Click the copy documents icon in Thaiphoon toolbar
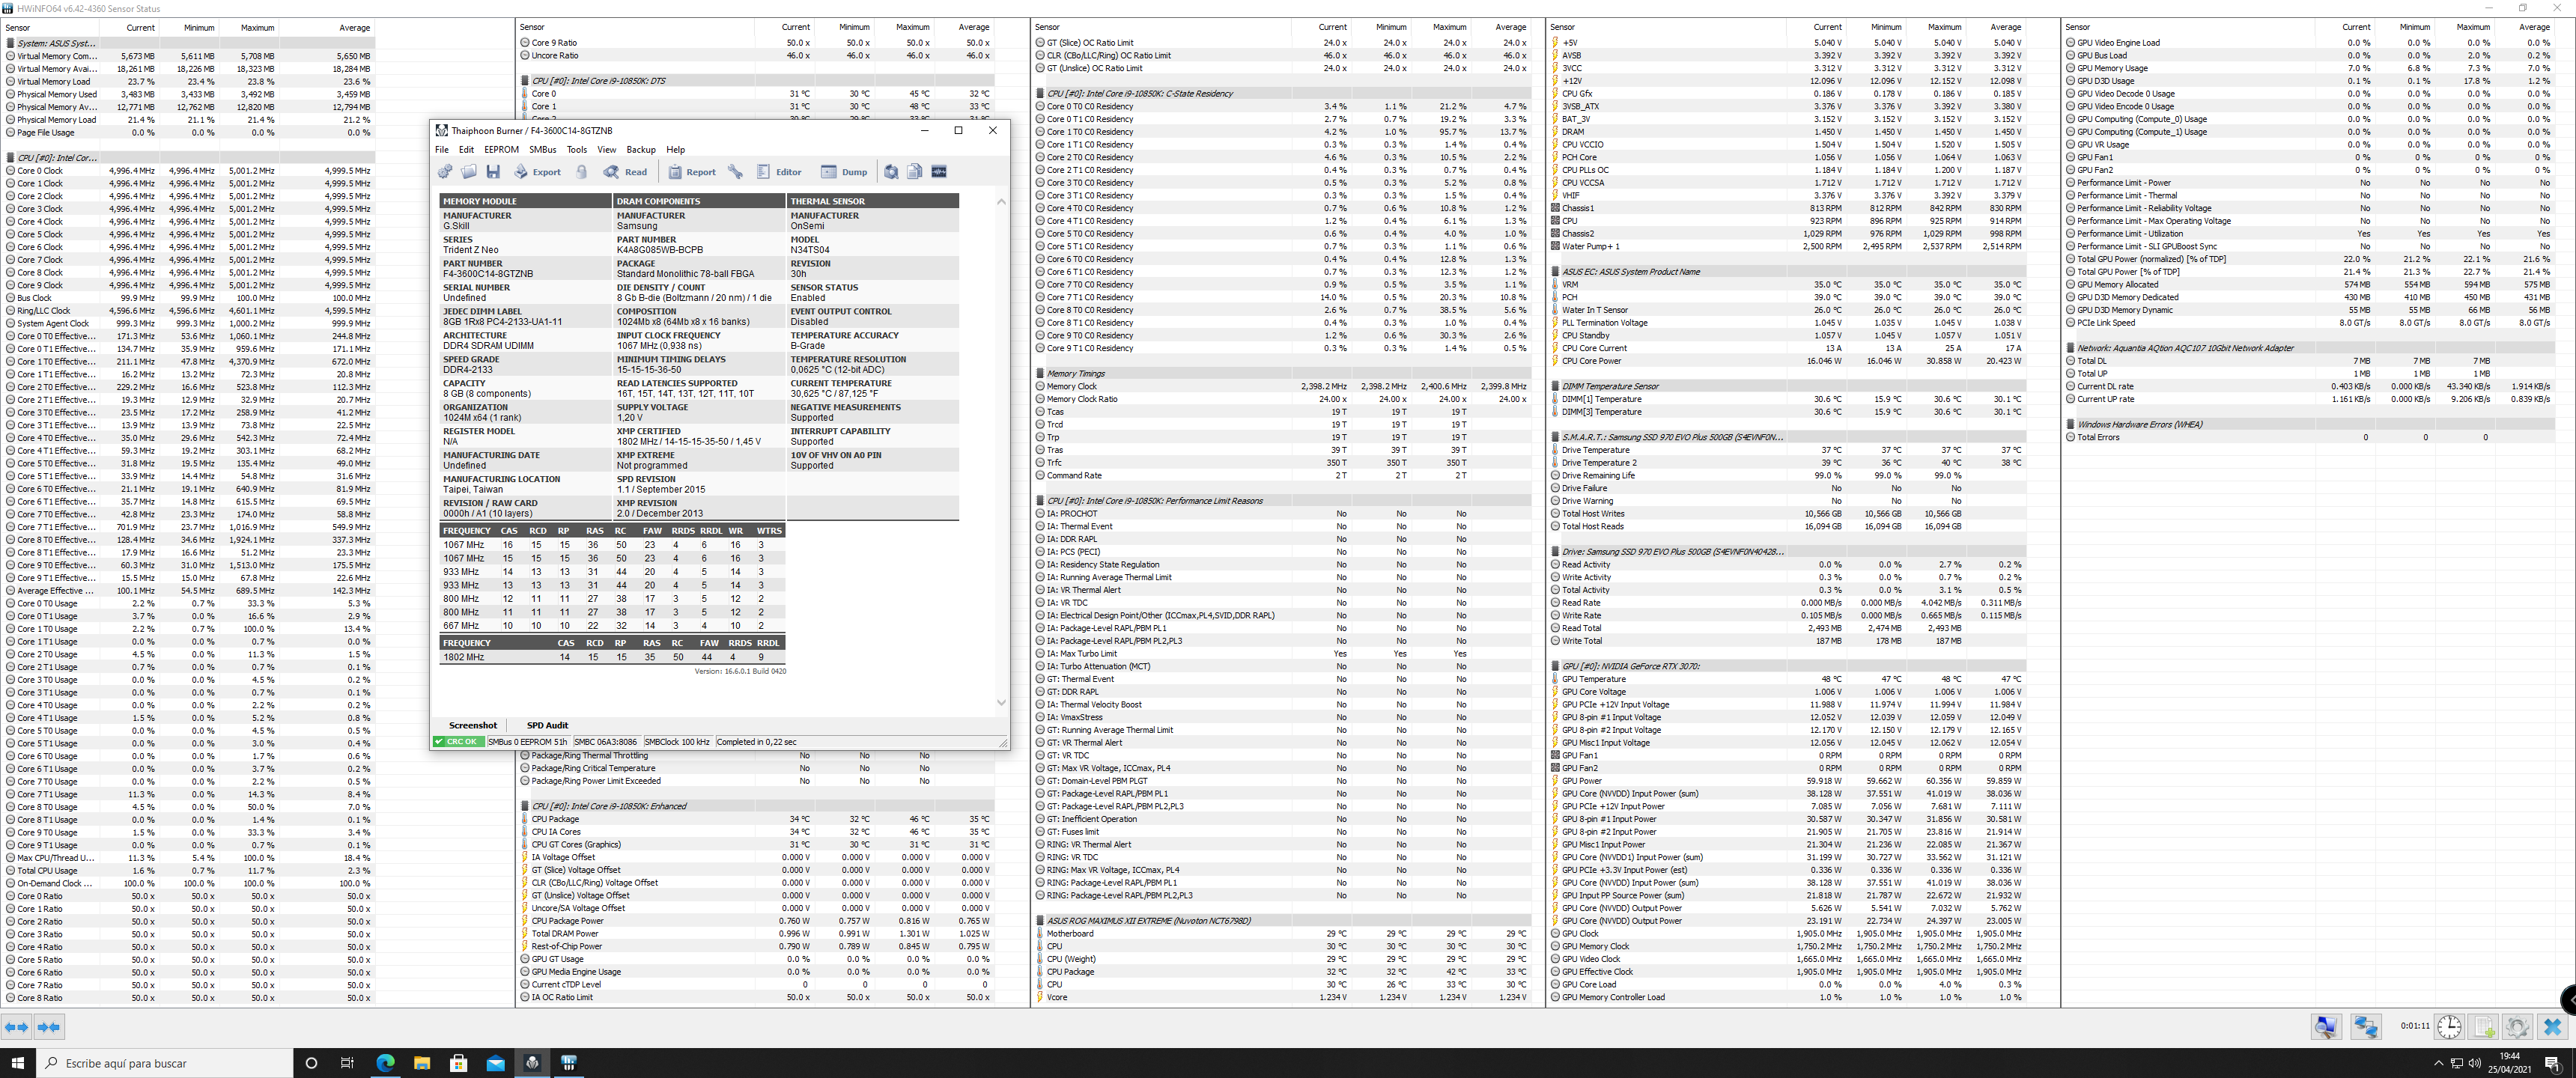Image resolution: width=2576 pixels, height=1078 pixels. (x=915, y=172)
